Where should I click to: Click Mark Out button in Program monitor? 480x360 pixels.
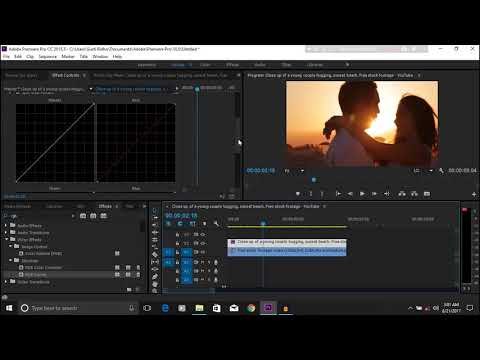(x=322, y=194)
